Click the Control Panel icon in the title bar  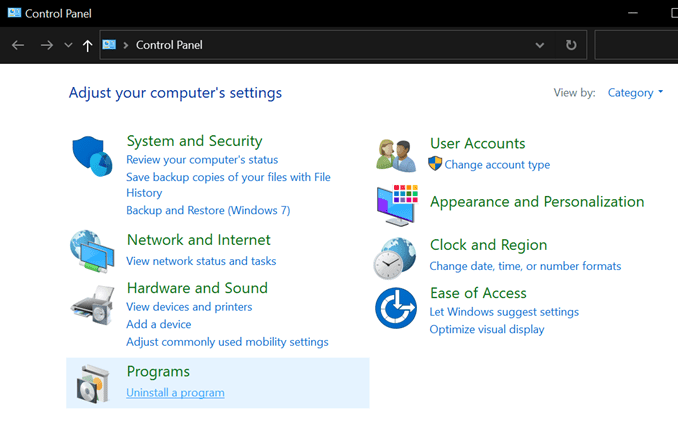pyautogui.click(x=14, y=13)
